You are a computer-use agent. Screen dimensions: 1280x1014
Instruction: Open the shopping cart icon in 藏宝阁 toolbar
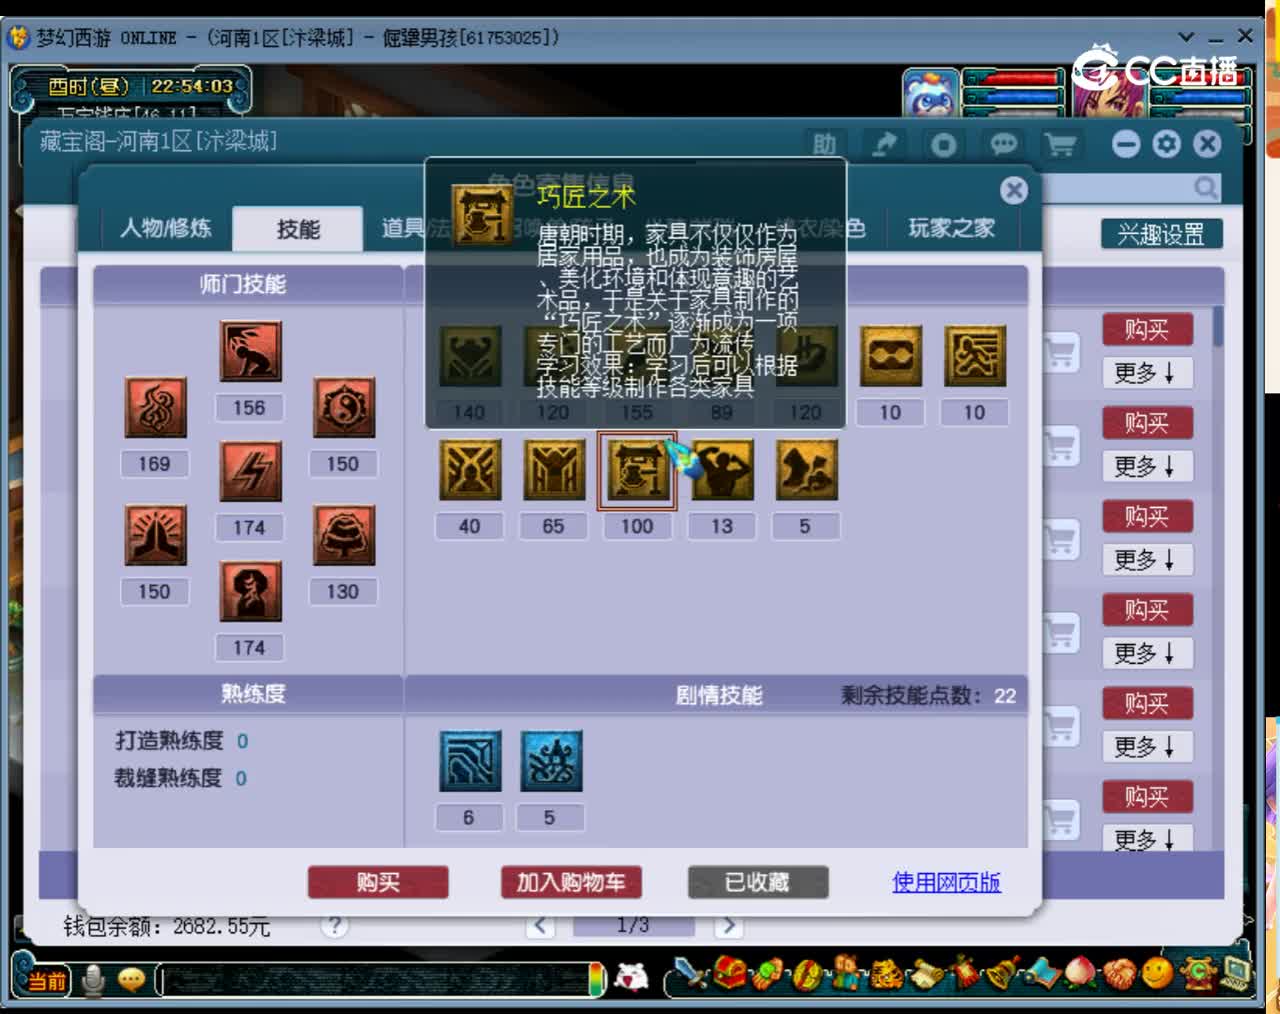(x=1060, y=145)
